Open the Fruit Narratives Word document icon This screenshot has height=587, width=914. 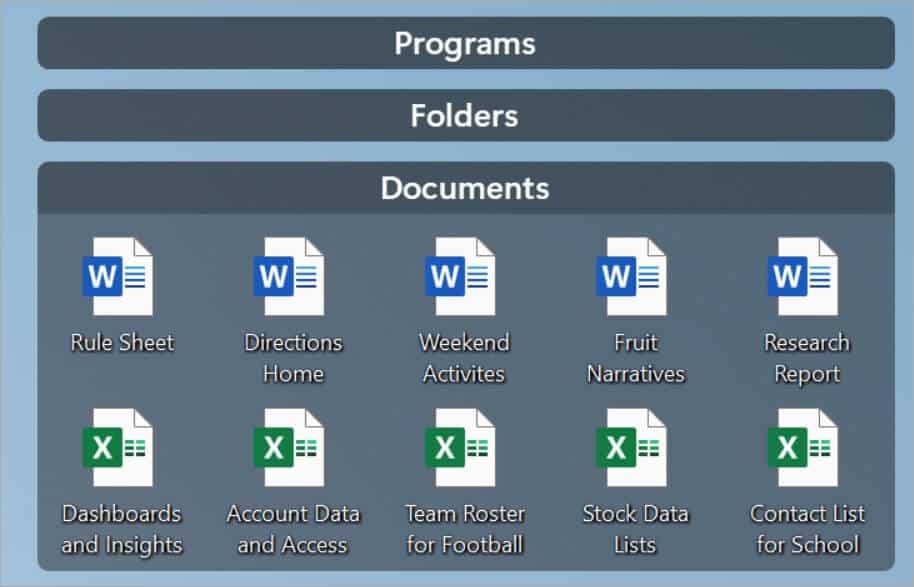click(631, 276)
